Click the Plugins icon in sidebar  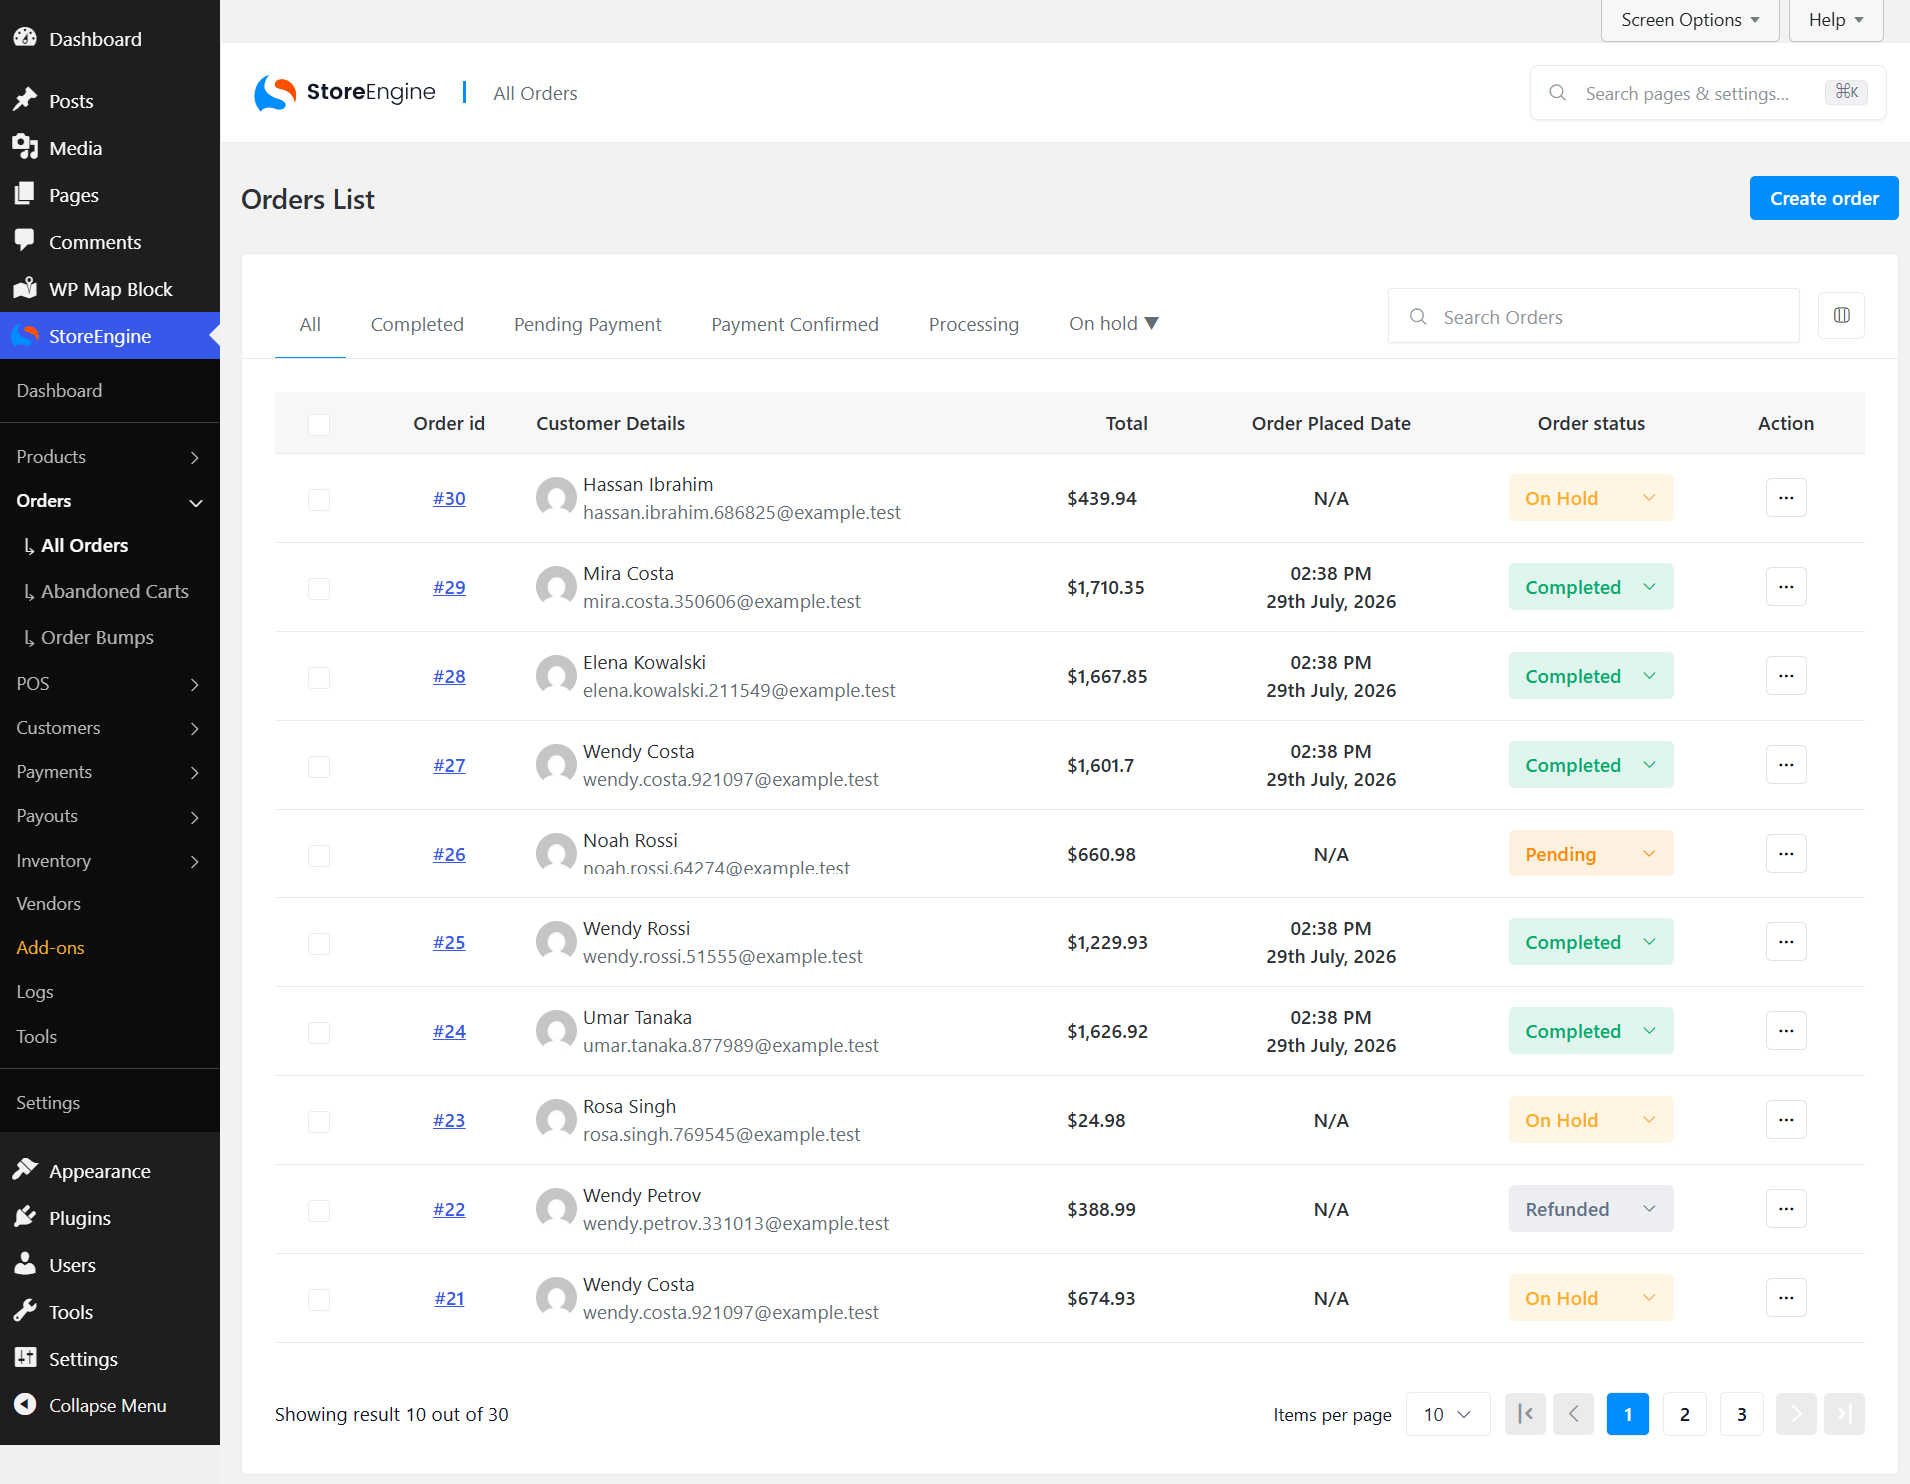point(25,1217)
